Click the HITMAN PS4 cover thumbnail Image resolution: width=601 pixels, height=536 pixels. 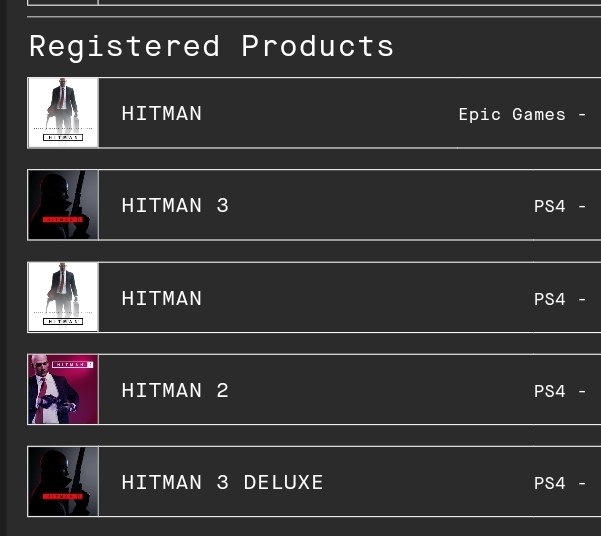63,297
